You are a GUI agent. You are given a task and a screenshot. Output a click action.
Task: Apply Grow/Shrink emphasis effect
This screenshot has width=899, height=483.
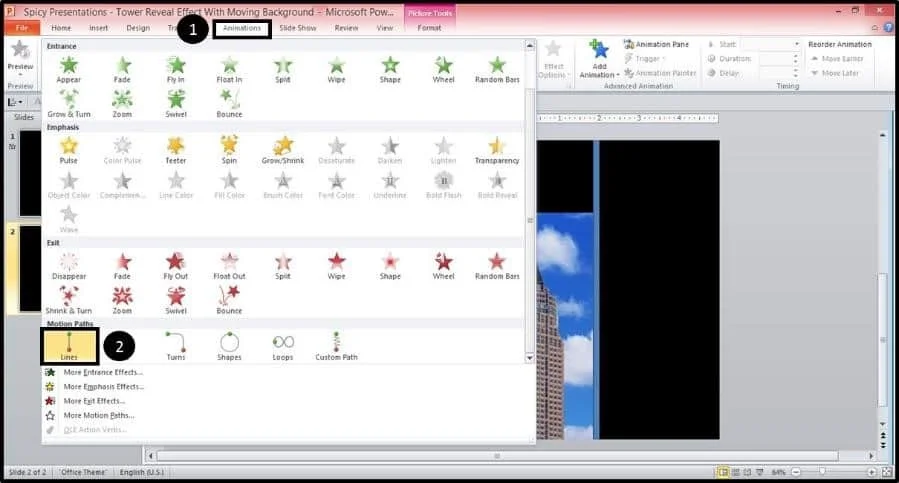[x=283, y=151]
